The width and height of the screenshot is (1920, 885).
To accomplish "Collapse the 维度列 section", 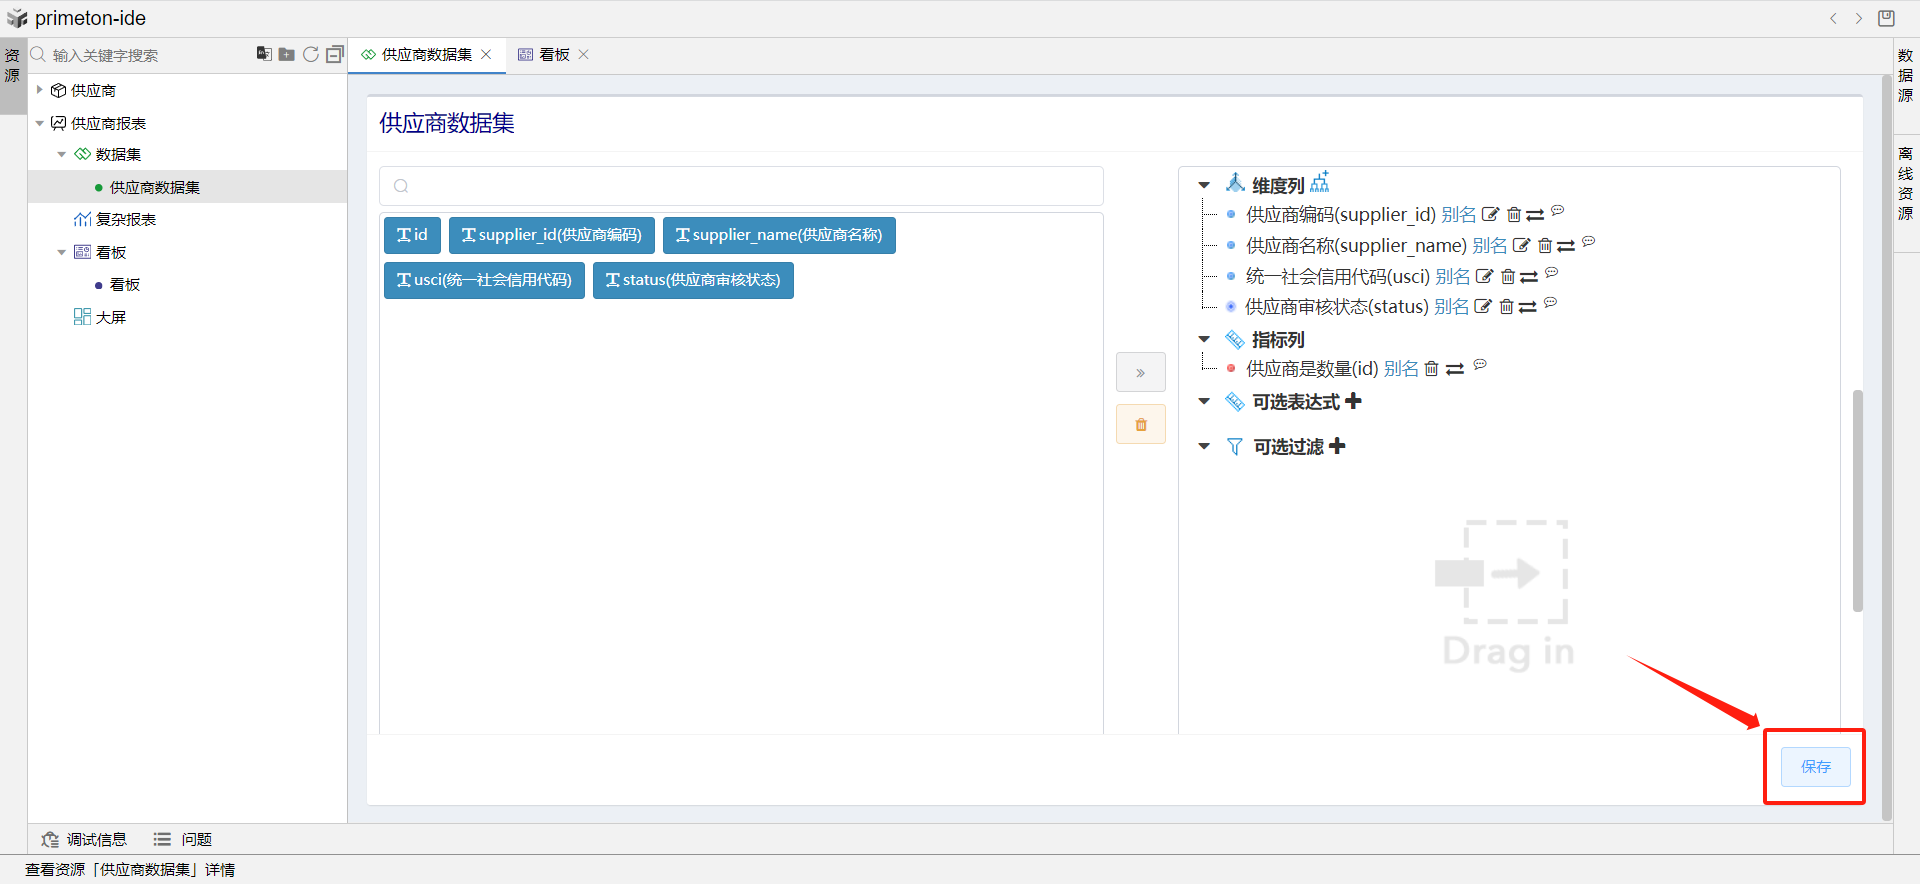I will pos(1204,185).
